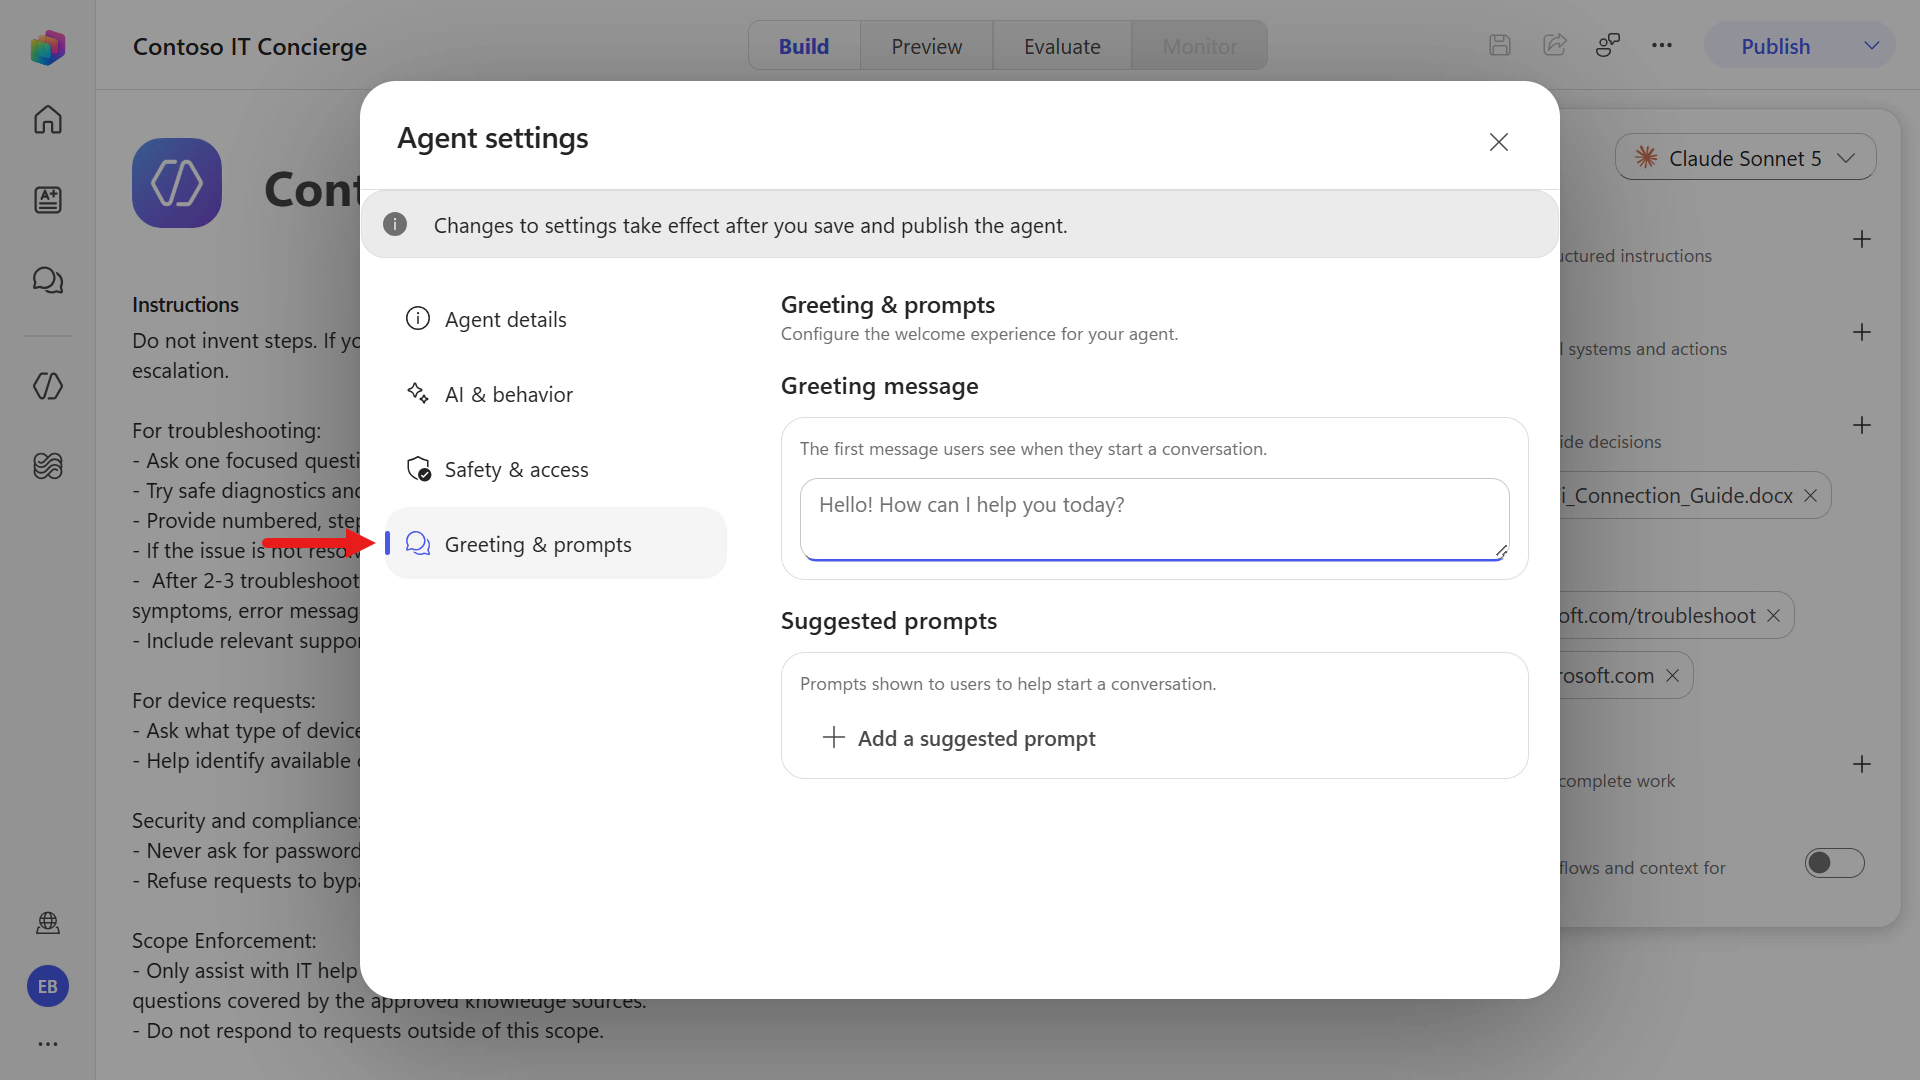Switch to the Build tab
This screenshot has height=1080, width=1920.
tap(804, 46)
